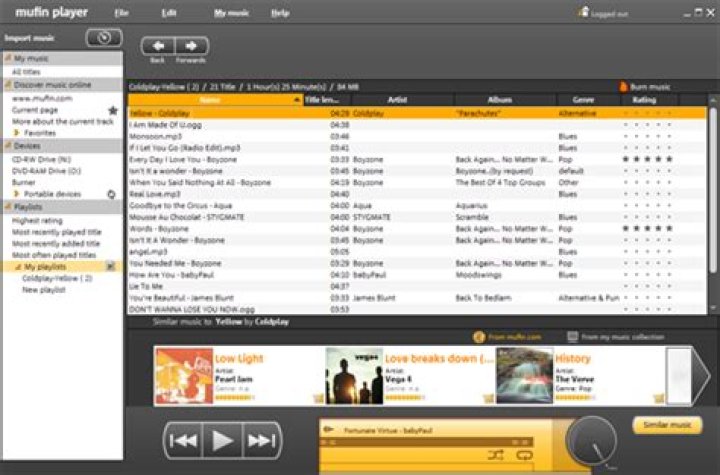Image resolution: width=720 pixels, height=475 pixels.
Task: Click the Love breaks down album thumbnail
Action: pos(354,376)
